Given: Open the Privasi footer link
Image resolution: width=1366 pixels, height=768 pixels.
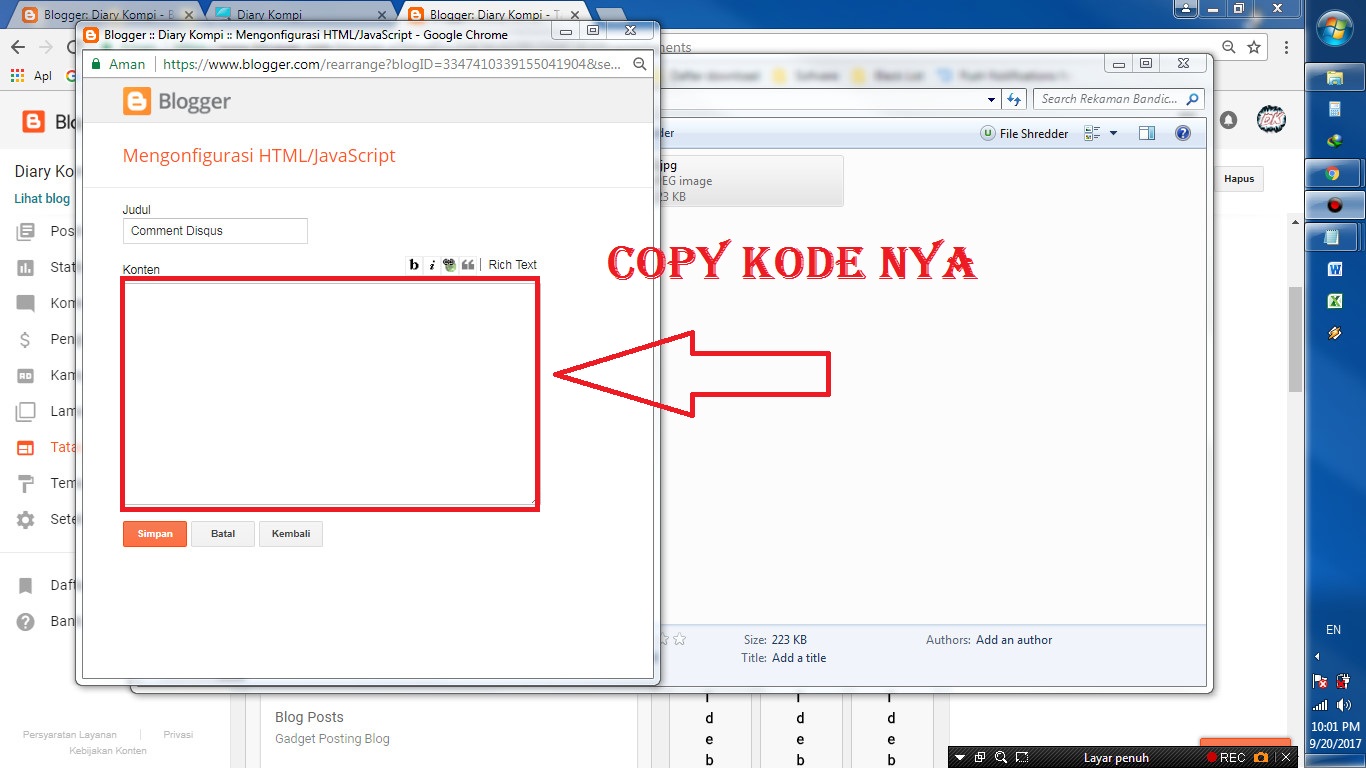Looking at the screenshot, I should point(178,734).
